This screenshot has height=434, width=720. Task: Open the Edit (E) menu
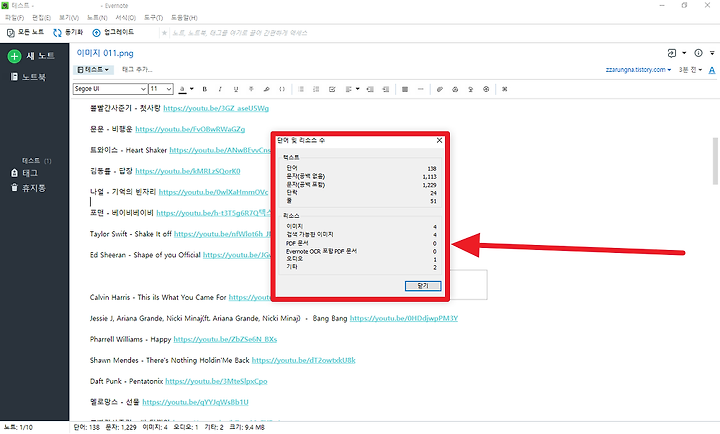41,18
